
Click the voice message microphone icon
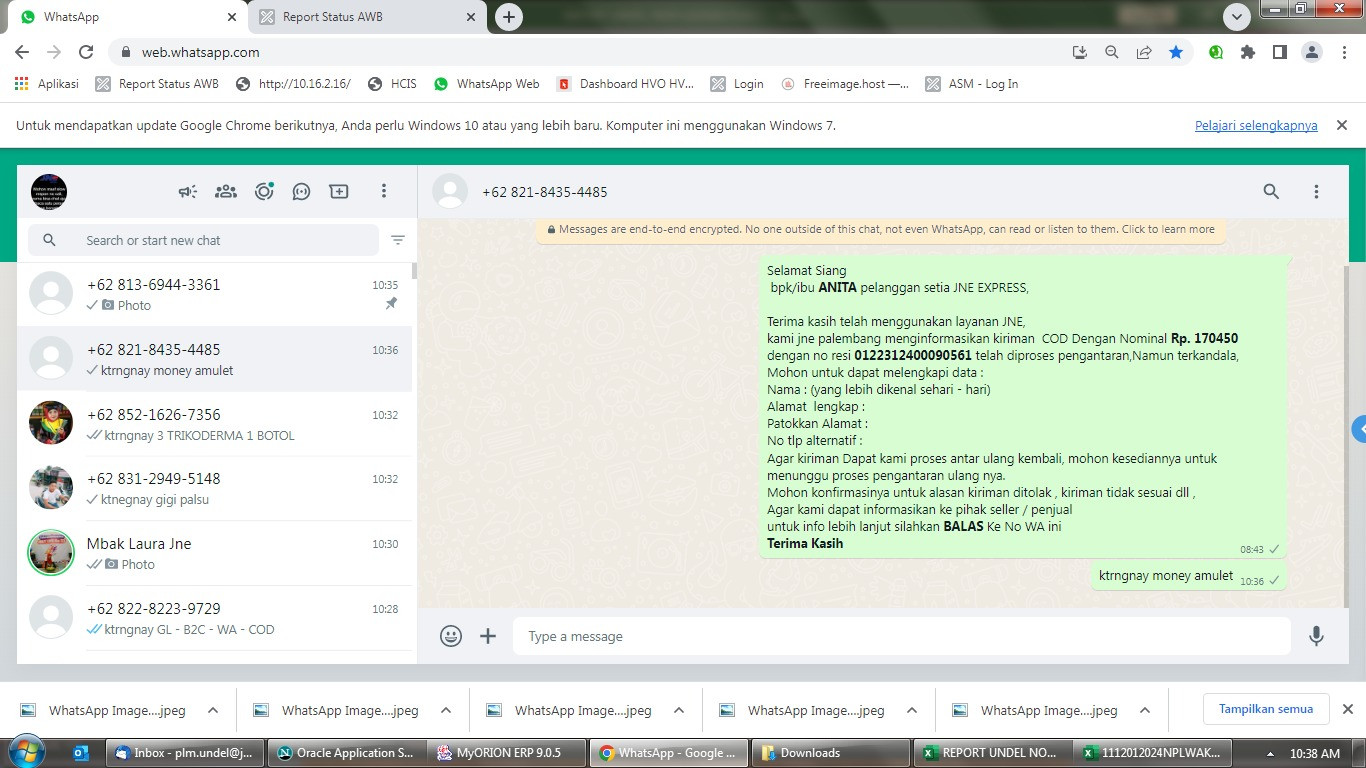pyautogui.click(x=1316, y=636)
